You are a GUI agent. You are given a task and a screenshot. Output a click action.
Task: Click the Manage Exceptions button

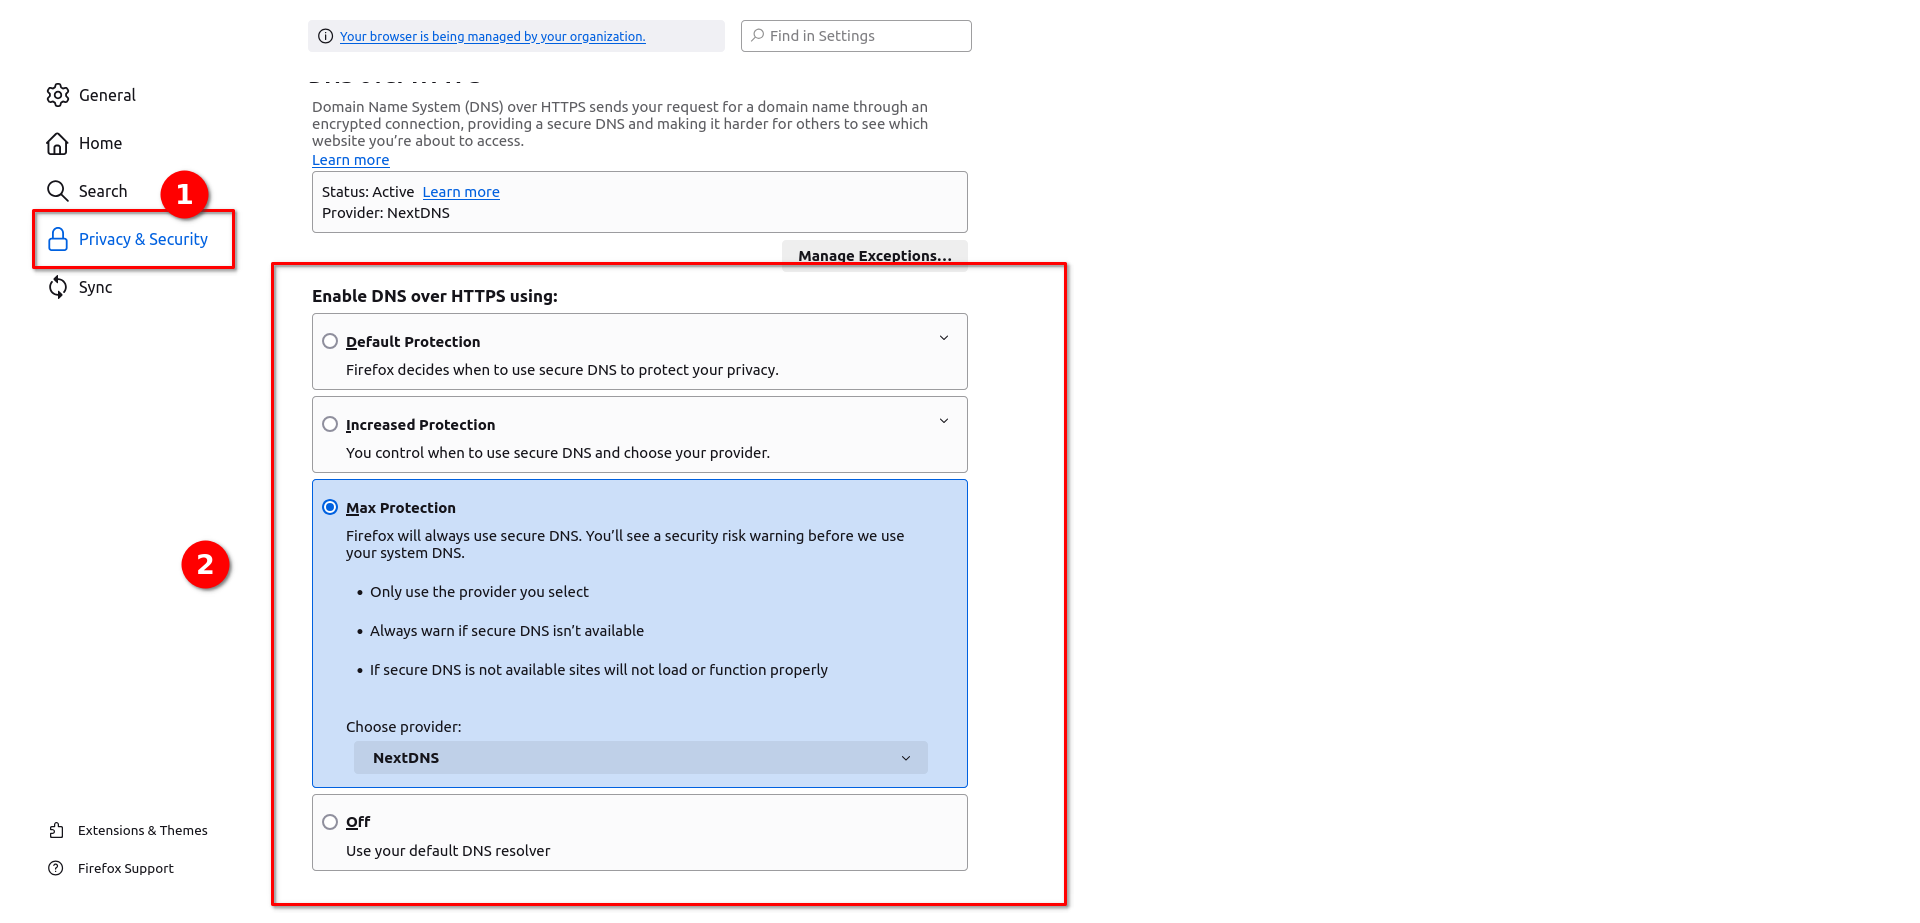[875, 255]
